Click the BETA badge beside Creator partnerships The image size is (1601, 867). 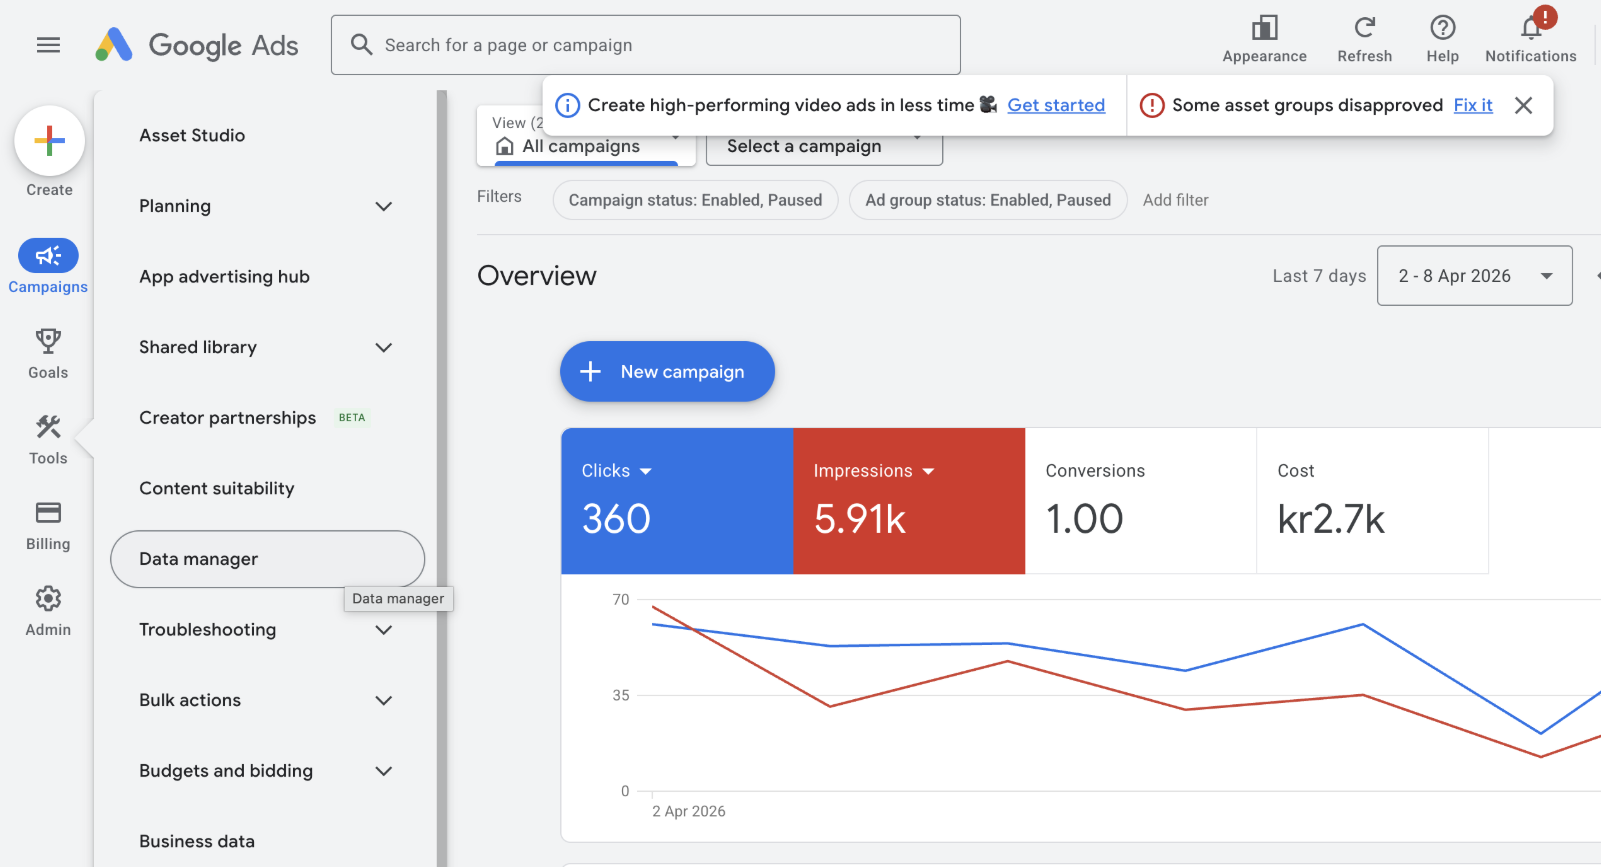pyautogui.click(x=352, y=418)
